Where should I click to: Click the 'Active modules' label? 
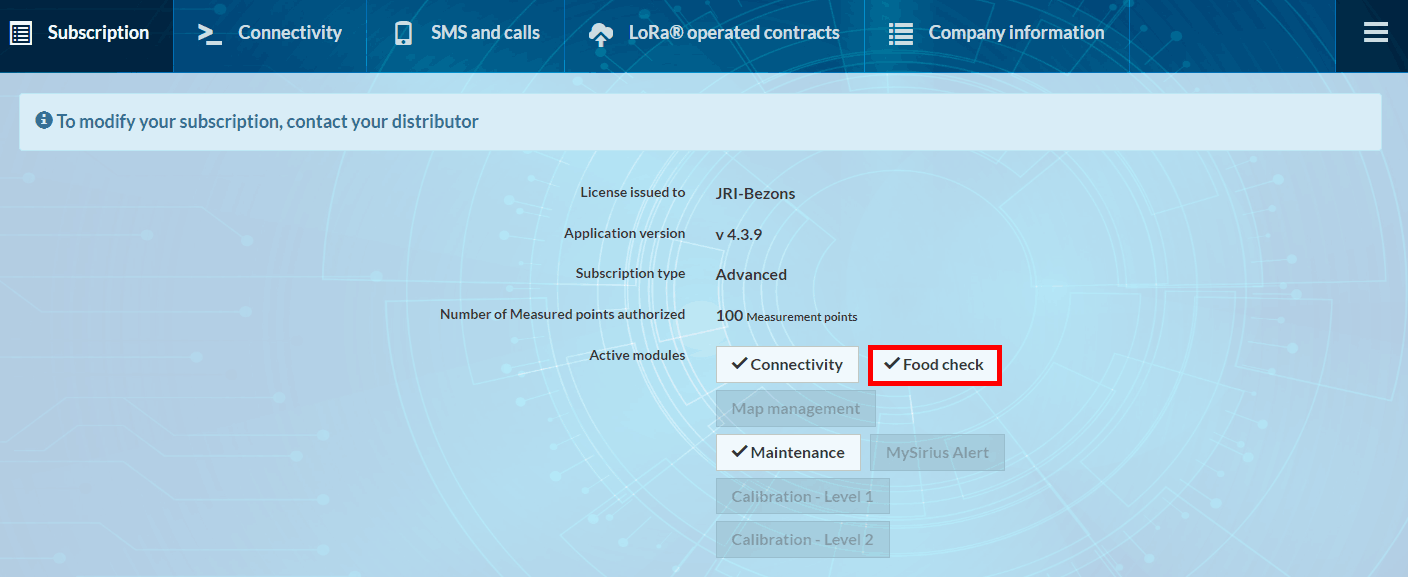[637, 355]
